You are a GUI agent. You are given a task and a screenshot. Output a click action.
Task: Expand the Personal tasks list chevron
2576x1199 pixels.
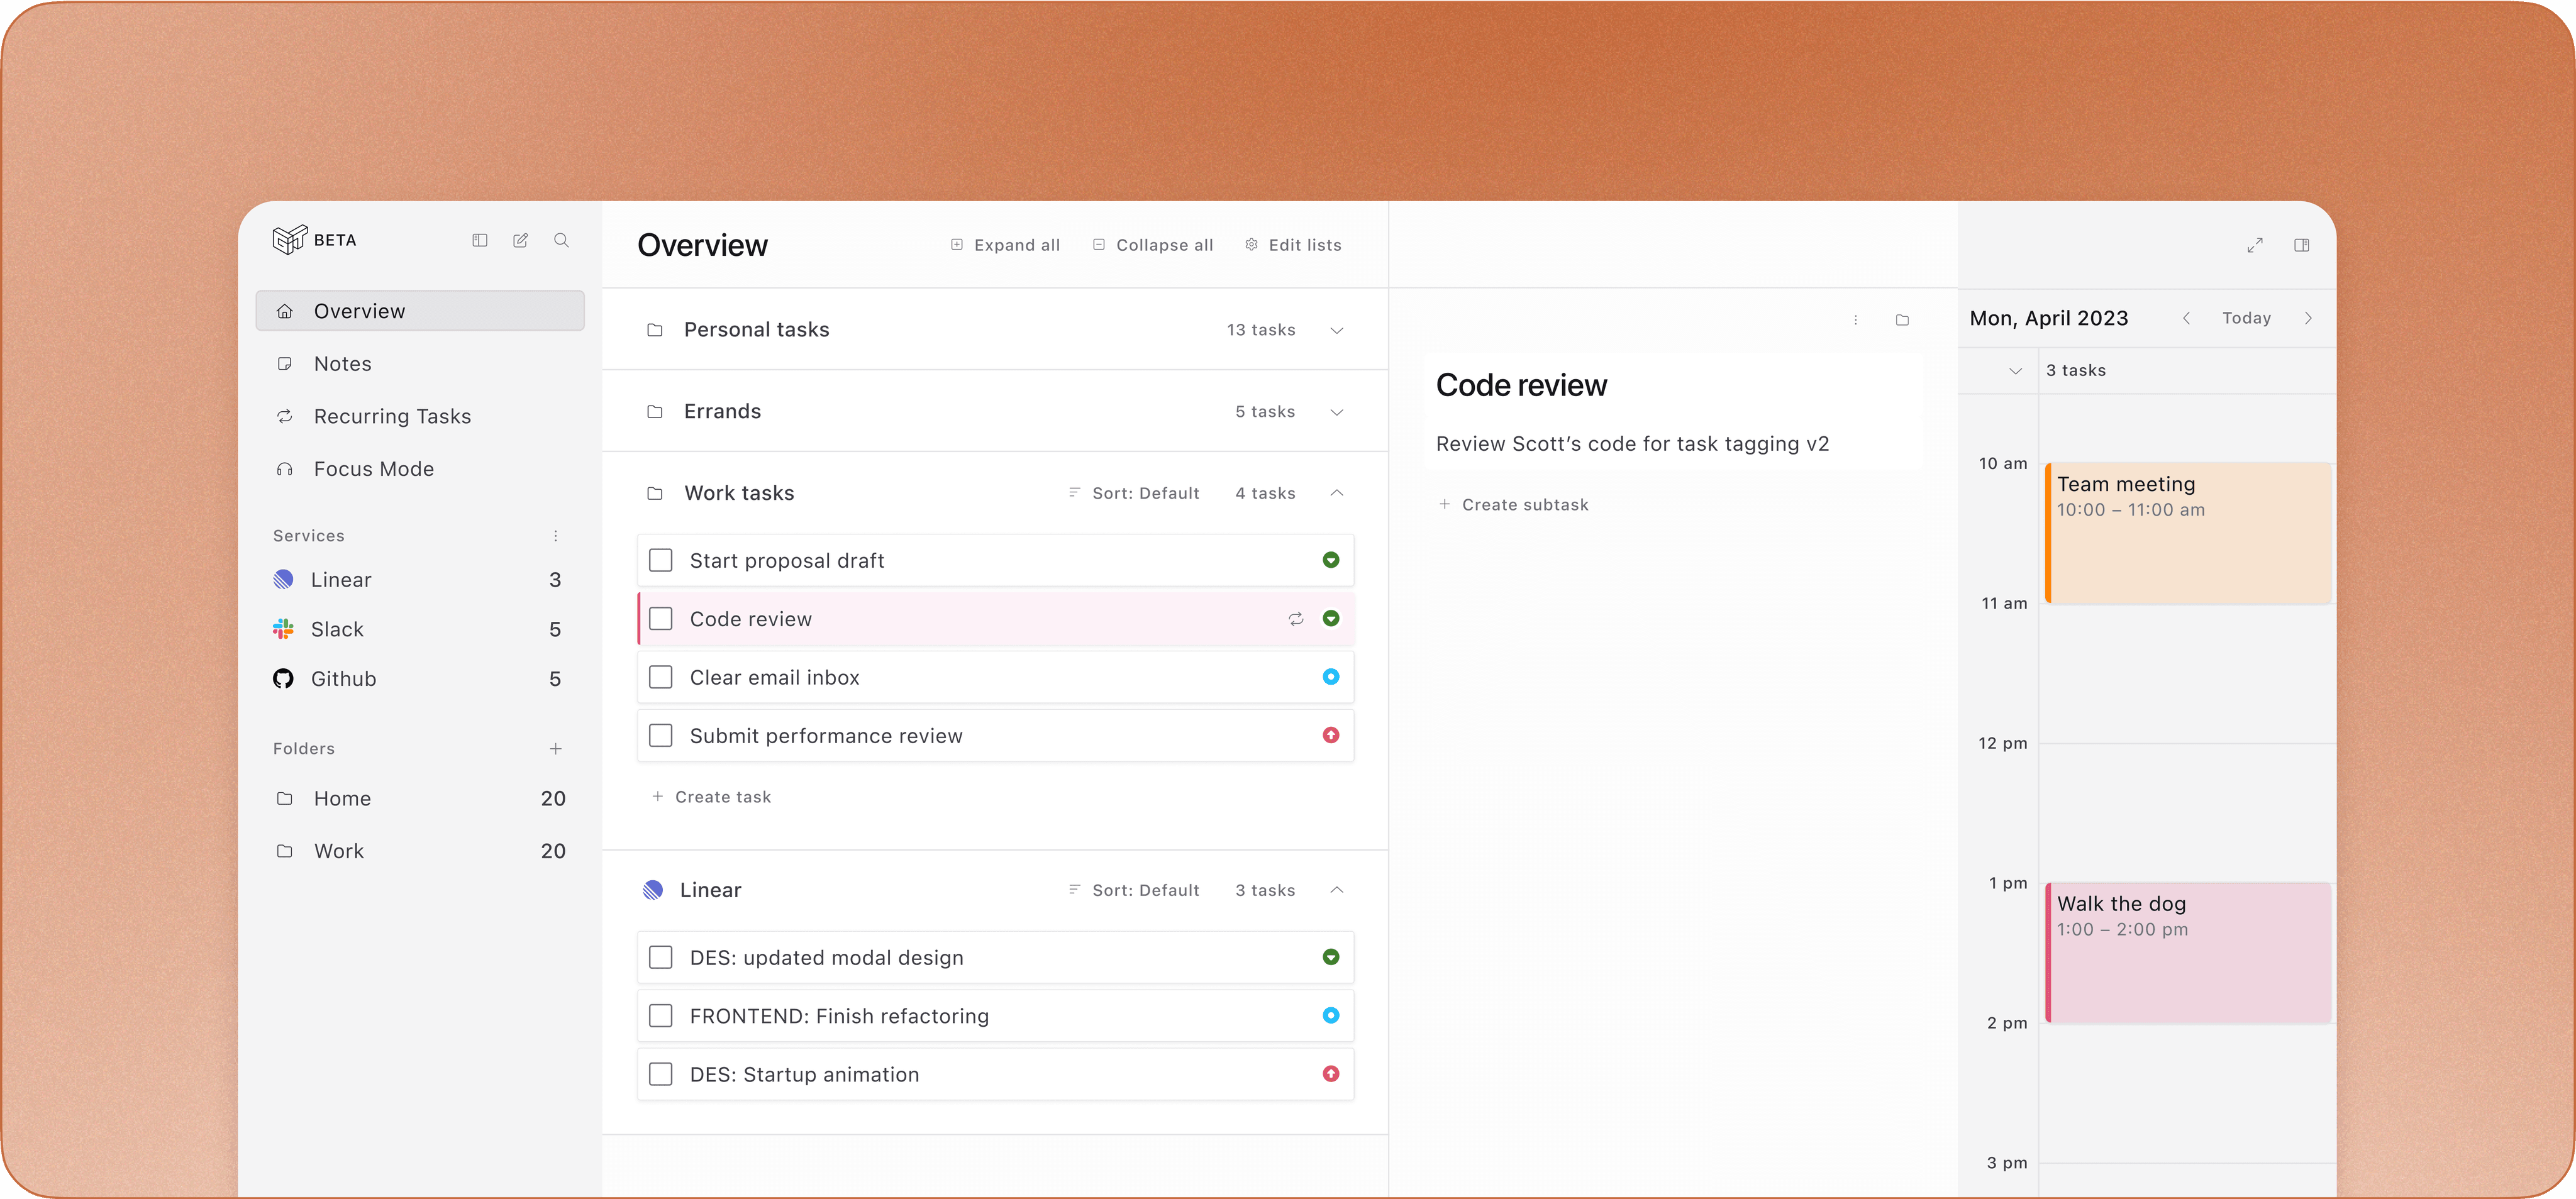coord(1336,330)
